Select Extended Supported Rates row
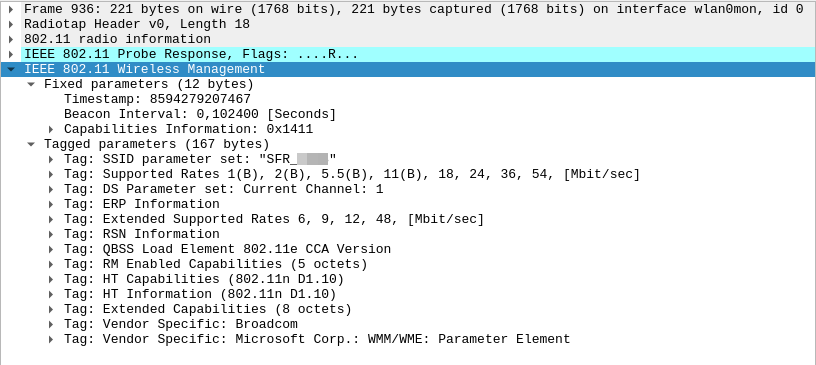Viewport: 816px width, 365px height. point(408,219)
